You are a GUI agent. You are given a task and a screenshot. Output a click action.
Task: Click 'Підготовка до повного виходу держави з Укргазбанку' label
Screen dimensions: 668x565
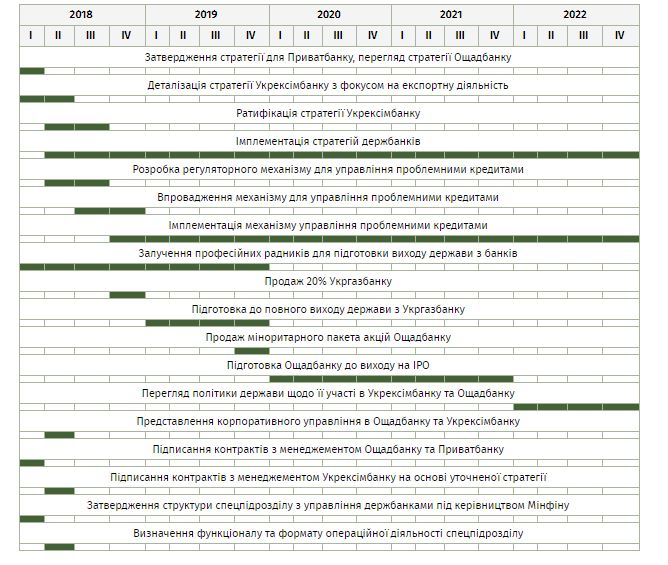329,309
